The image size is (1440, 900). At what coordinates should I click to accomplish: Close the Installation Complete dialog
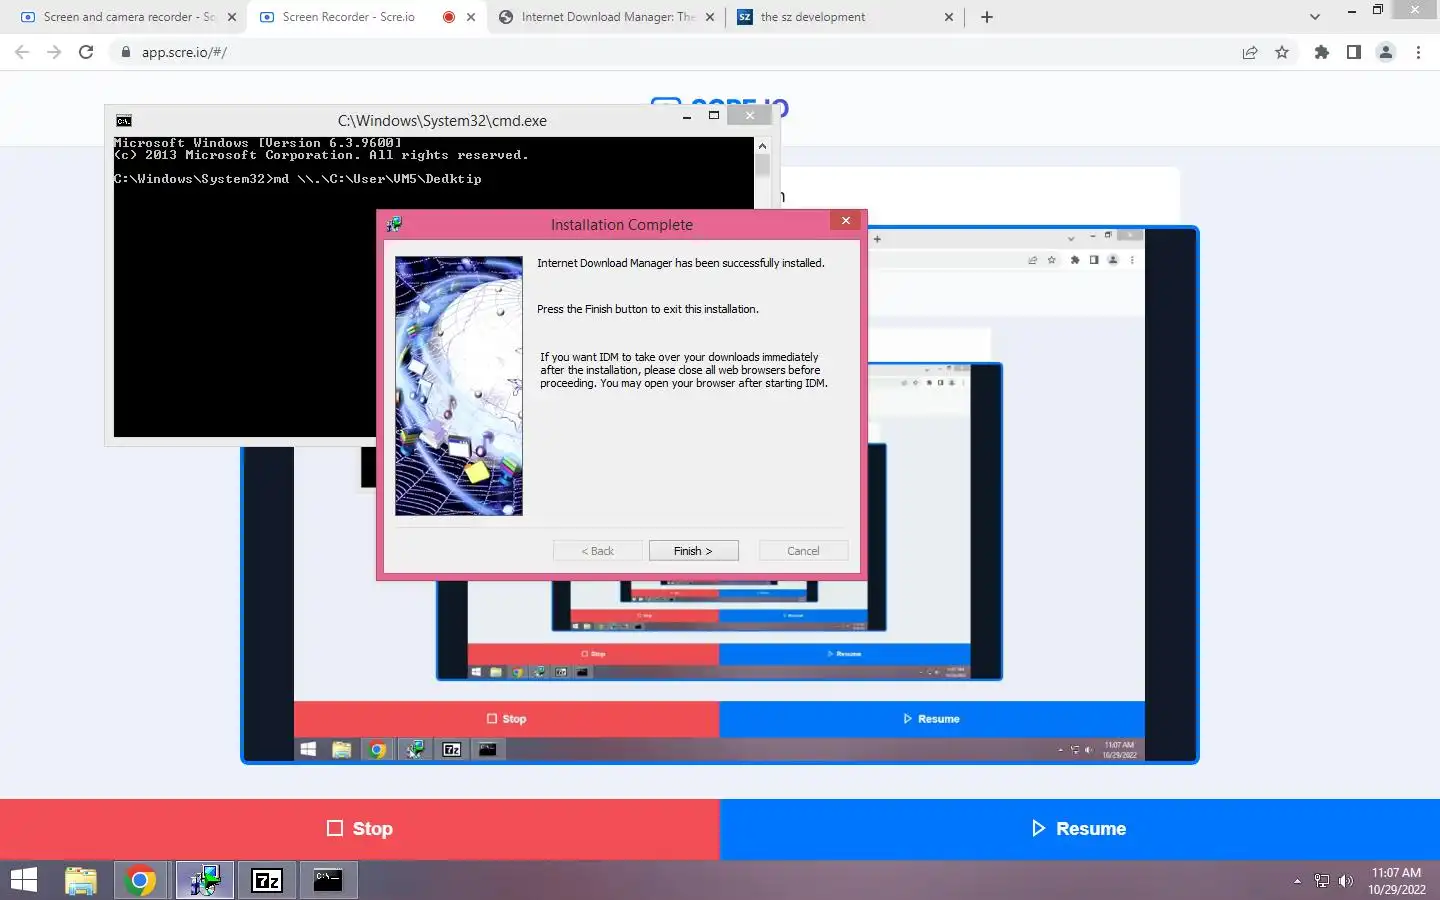tap(846, 221)
